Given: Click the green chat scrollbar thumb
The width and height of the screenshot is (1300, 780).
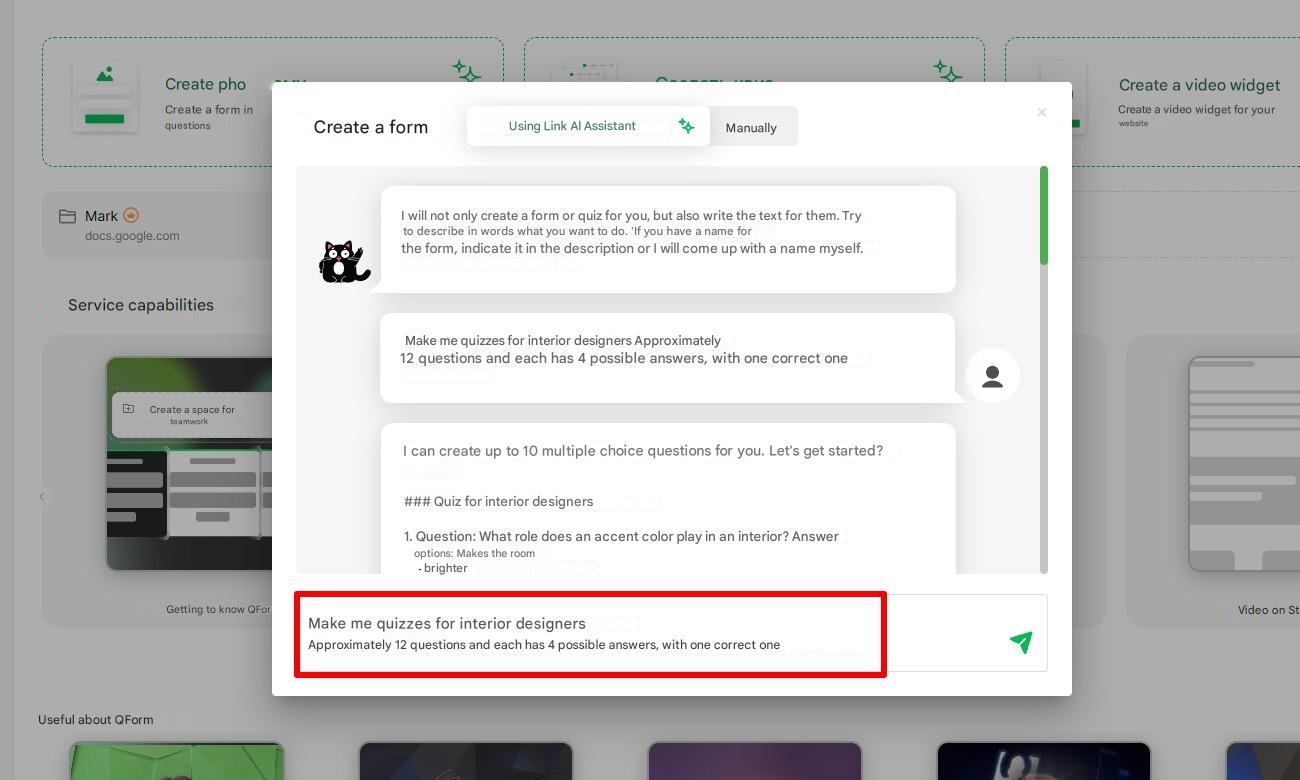Looking at the screenshot, I should pos(1044,216).
